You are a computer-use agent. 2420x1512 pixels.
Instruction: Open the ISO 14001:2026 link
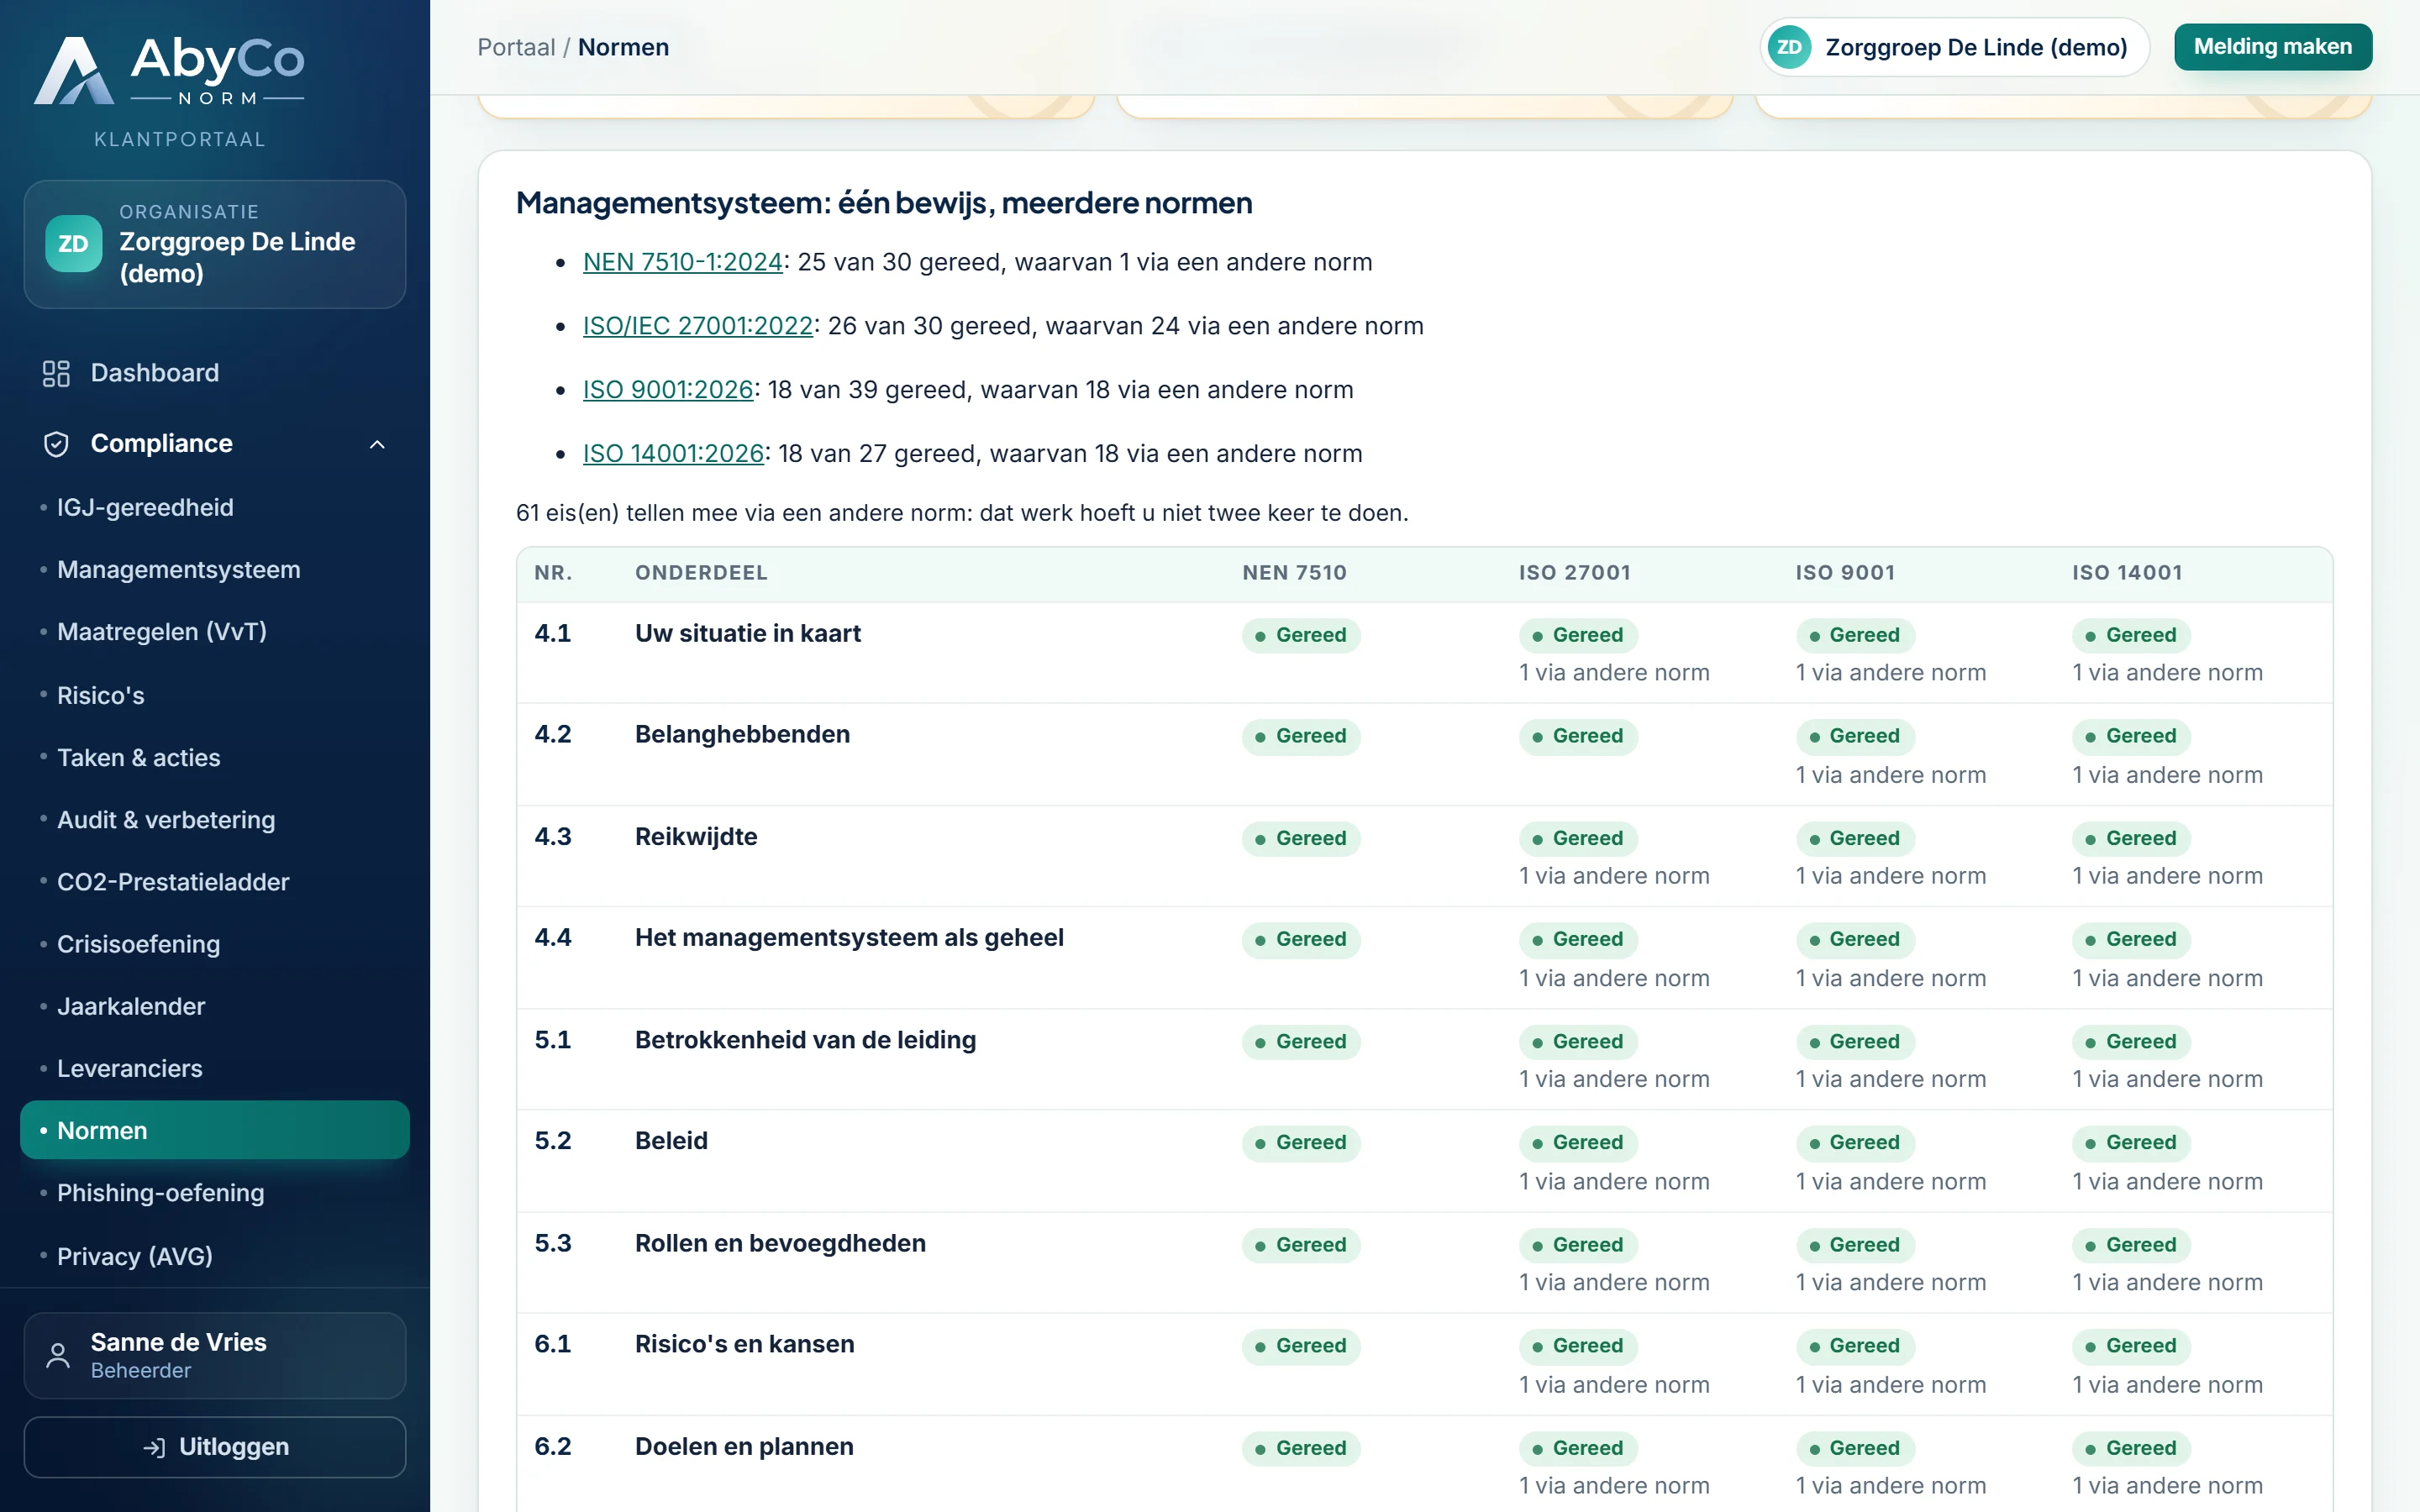click(x=673, y=454)
